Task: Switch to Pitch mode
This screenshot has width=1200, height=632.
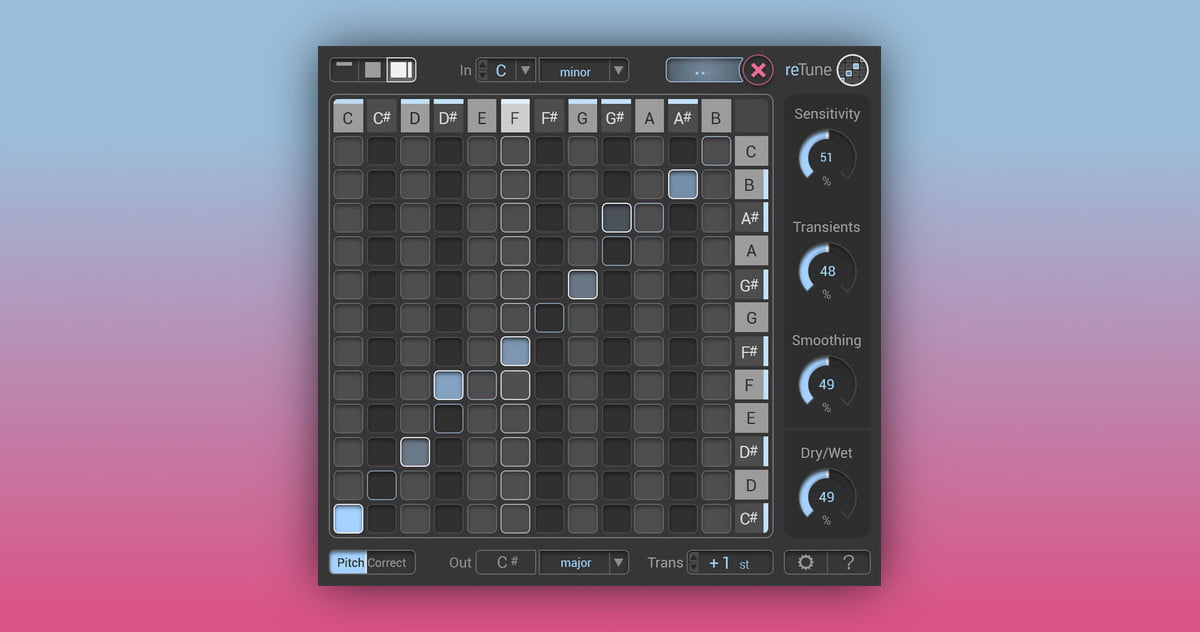Action: pos(349,562)
